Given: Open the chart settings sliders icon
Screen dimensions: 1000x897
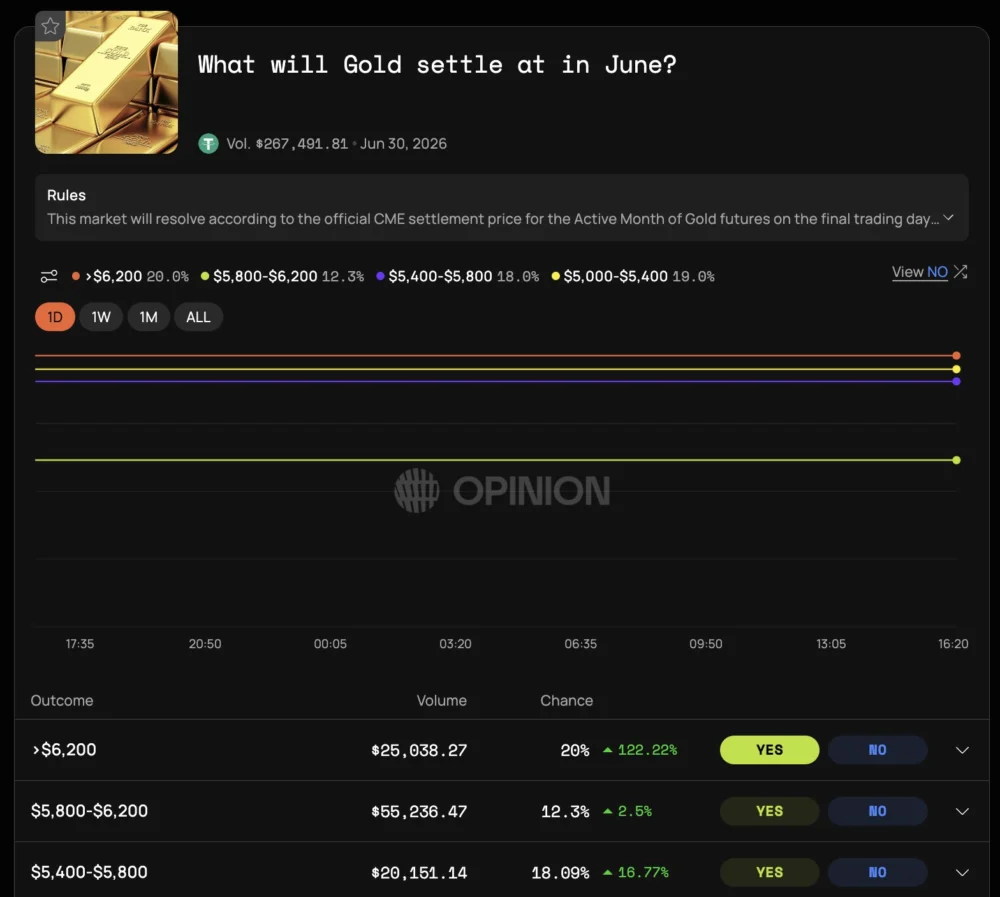Looking at the screenshot, I should [x=49, y=276].
